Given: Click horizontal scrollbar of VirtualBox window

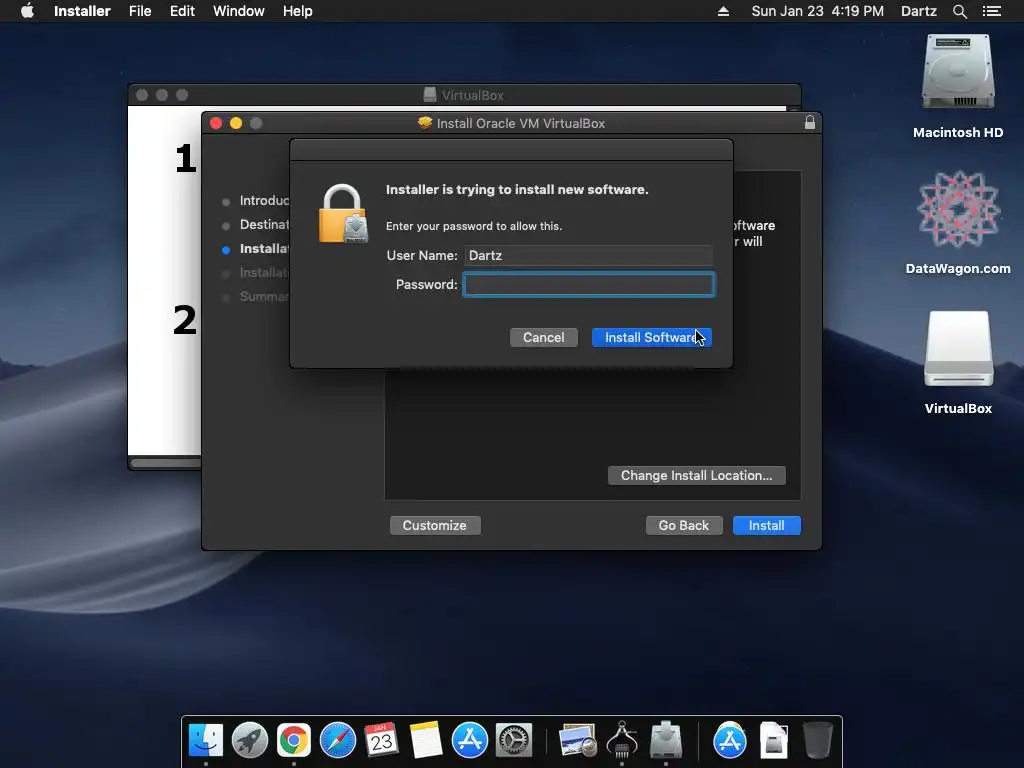Looking at the screenshot, I should (165, 463).
